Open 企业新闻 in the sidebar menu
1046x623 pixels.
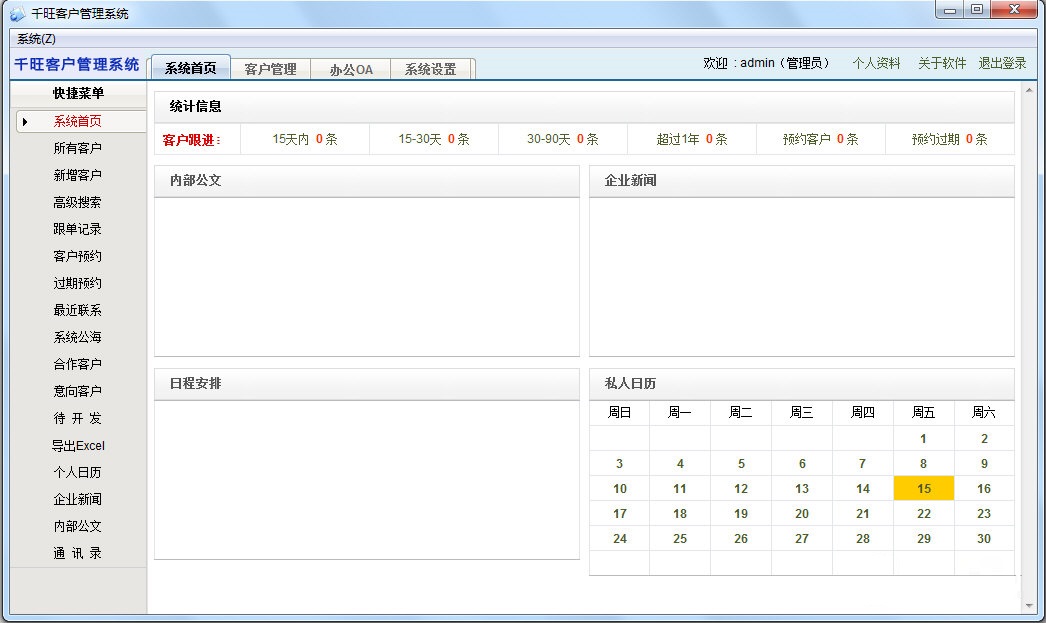77,499
